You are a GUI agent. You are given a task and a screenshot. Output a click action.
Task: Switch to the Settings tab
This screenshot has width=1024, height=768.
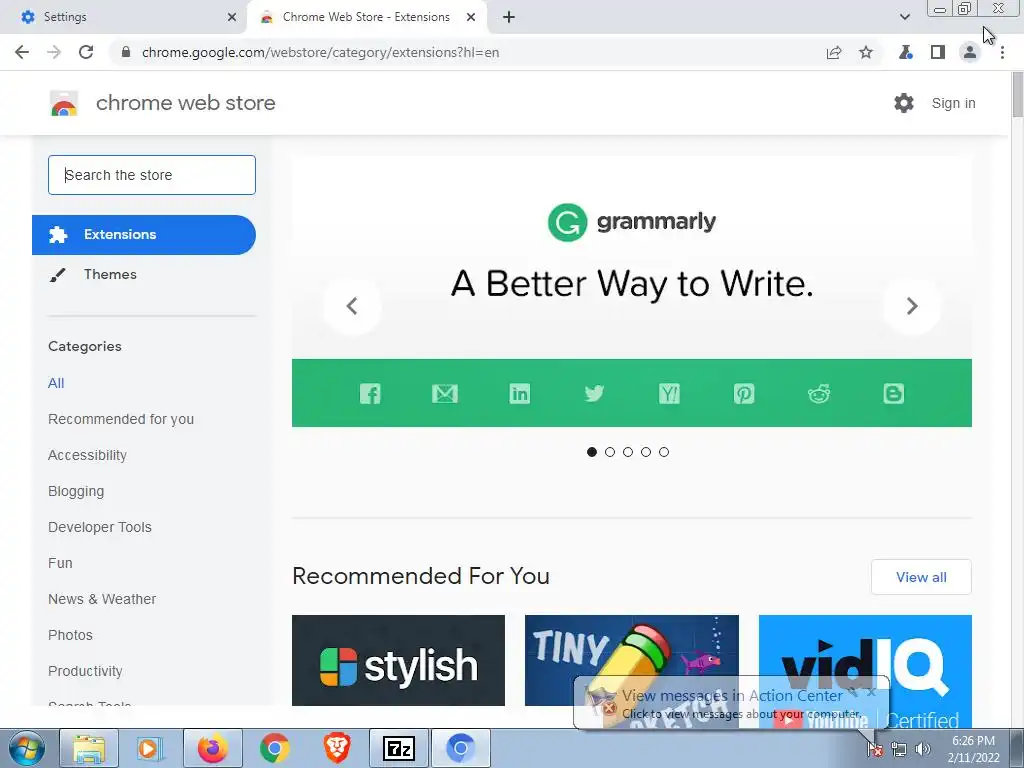pos(123,17)
